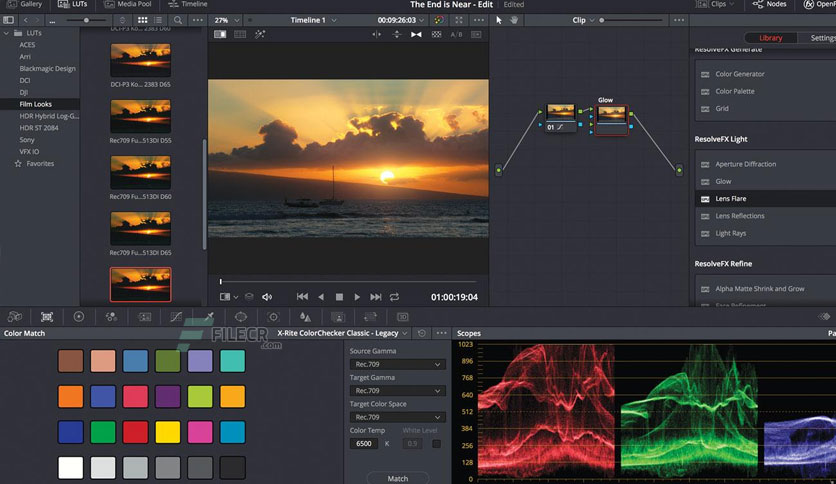
Task: Click the Qualifier eyedropper palette icon
Action: click(209, 316)
